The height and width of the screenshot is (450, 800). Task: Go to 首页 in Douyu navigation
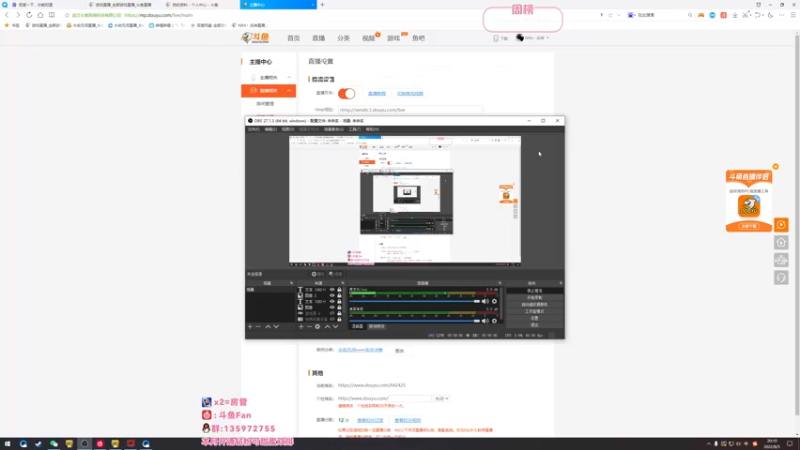tap(293, 38)
